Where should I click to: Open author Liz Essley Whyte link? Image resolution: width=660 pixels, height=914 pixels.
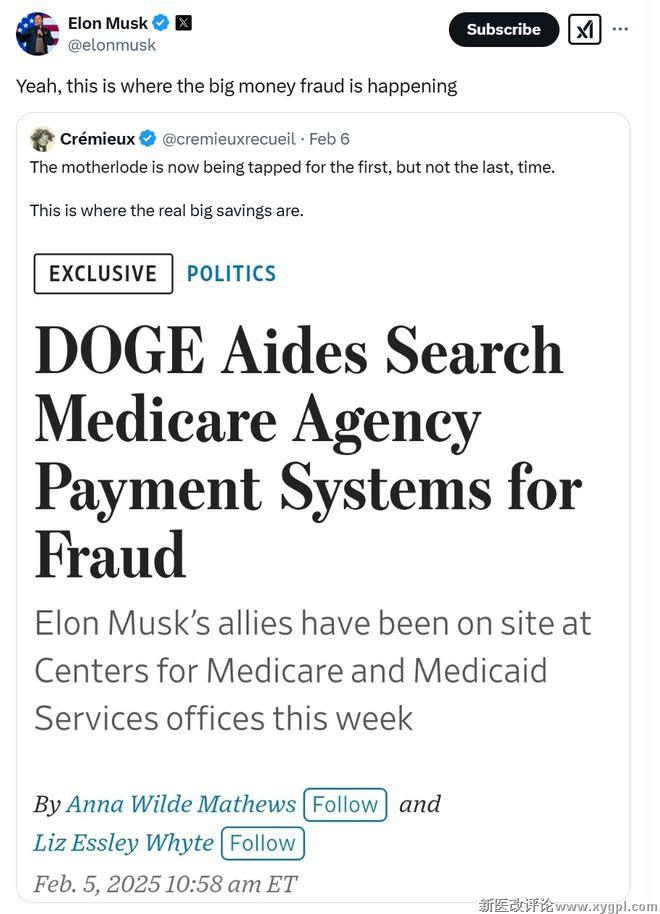click(124, 843)
